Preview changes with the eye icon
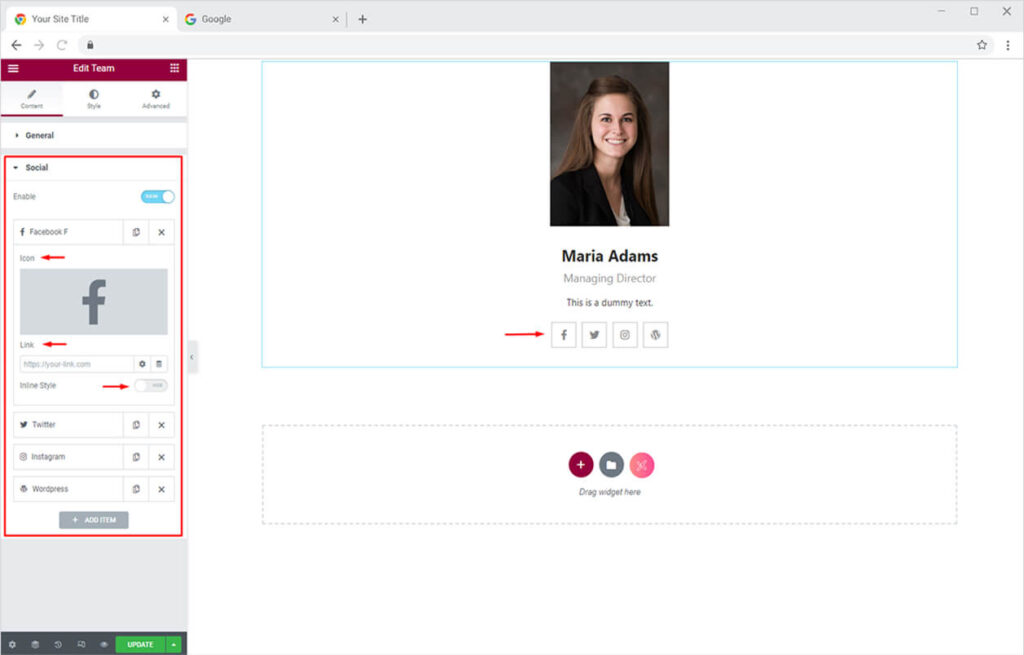Viewport: 1024px width, 655px height. [103, 645]
